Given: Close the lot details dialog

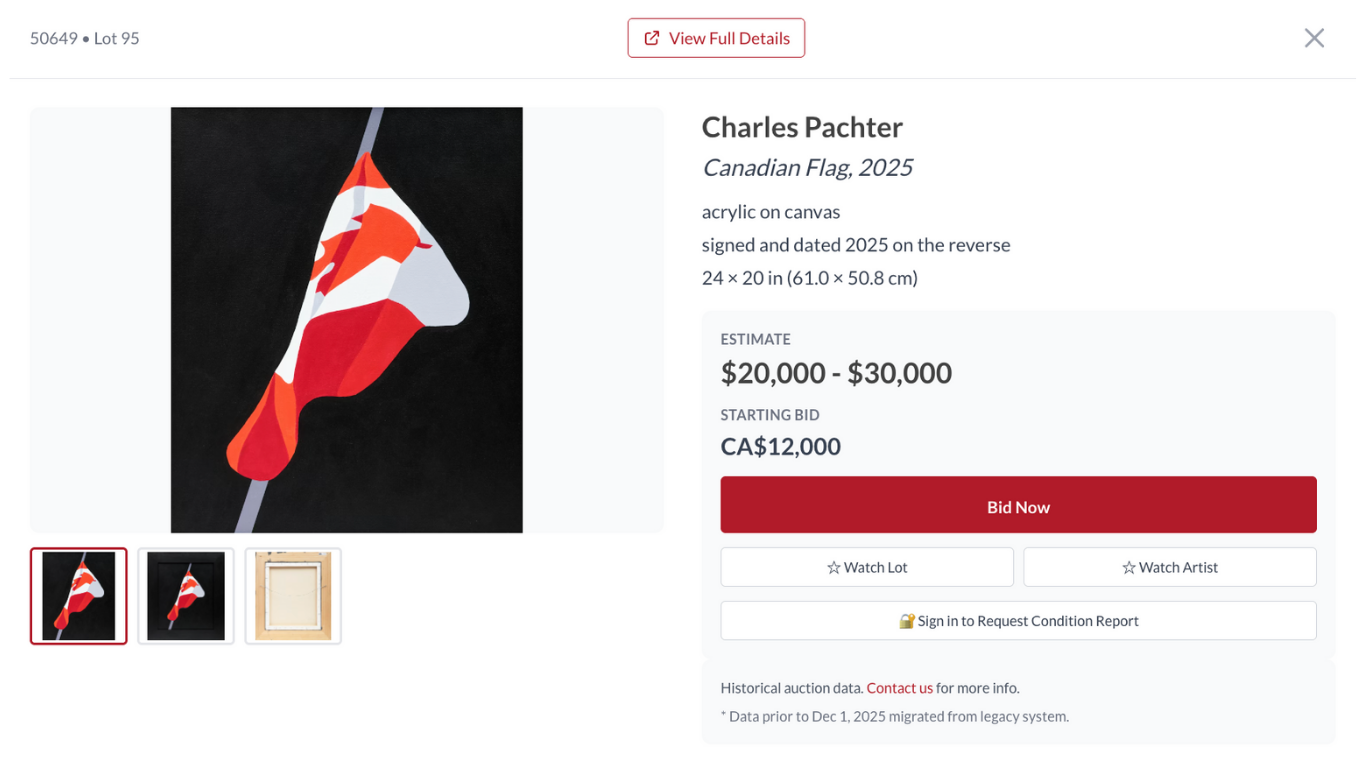Looking at the screenshot, I should 1314,38.
